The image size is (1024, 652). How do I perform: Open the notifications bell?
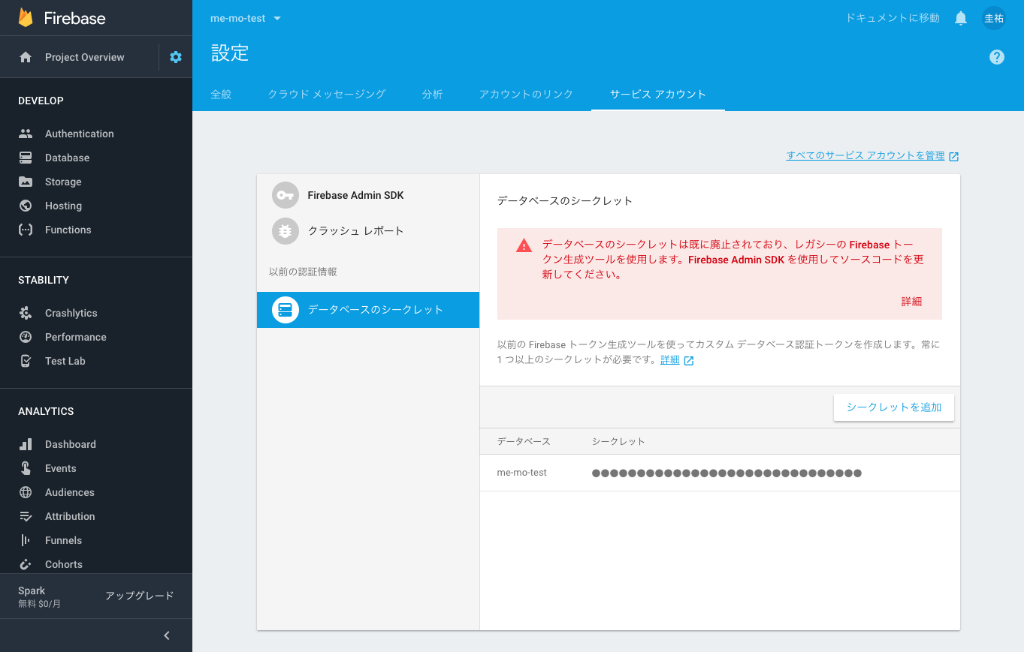click(961, 18)
